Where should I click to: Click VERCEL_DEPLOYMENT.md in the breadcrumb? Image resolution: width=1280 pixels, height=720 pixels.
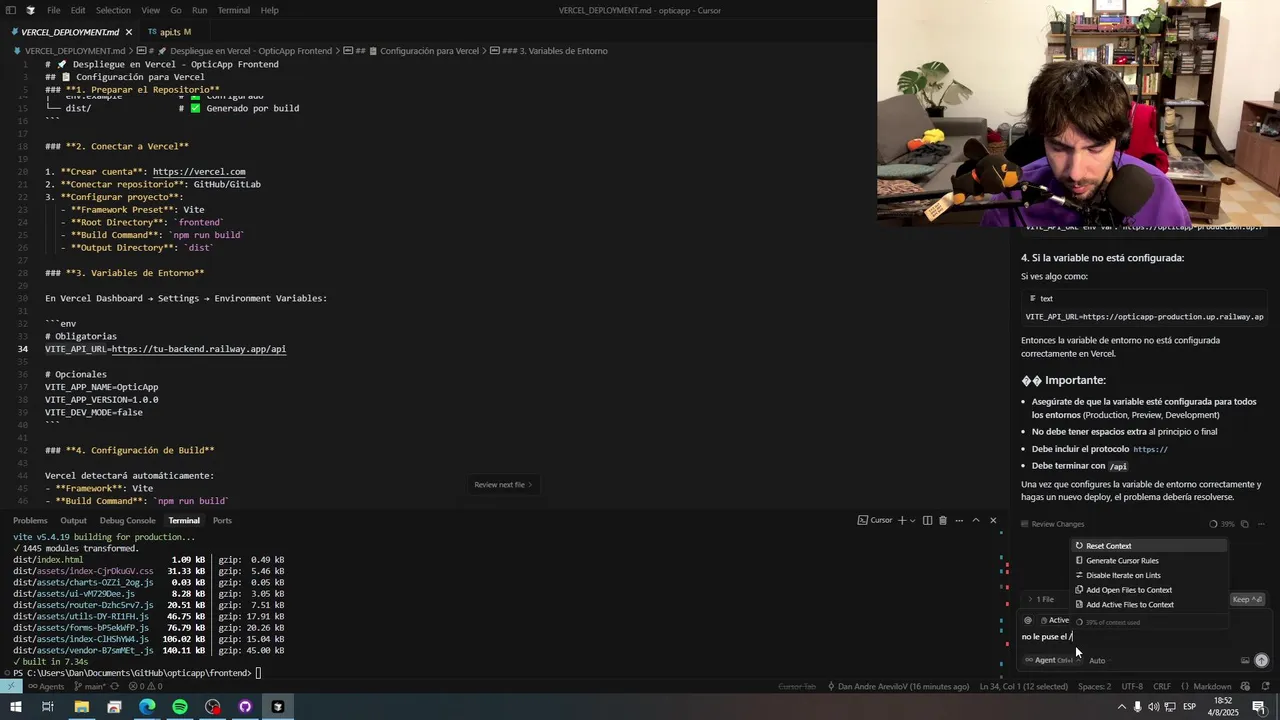point(75,51)
